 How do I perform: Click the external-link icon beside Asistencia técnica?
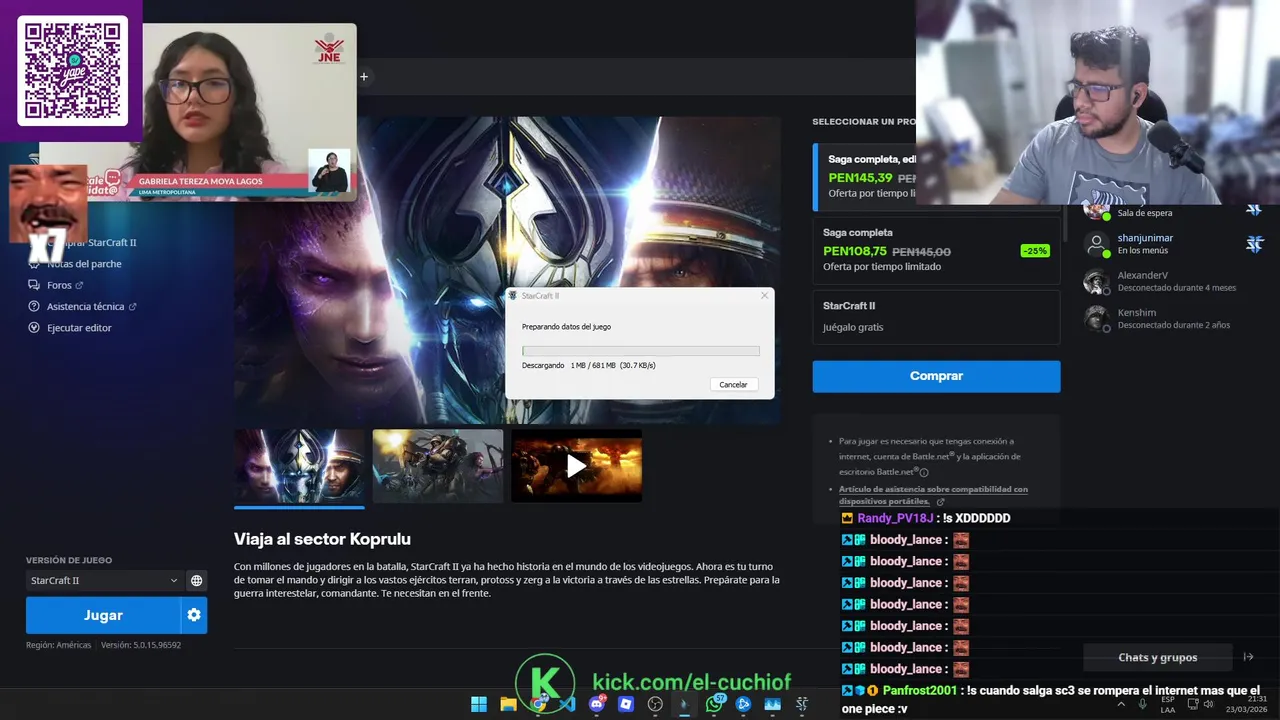tap(132, 307)
